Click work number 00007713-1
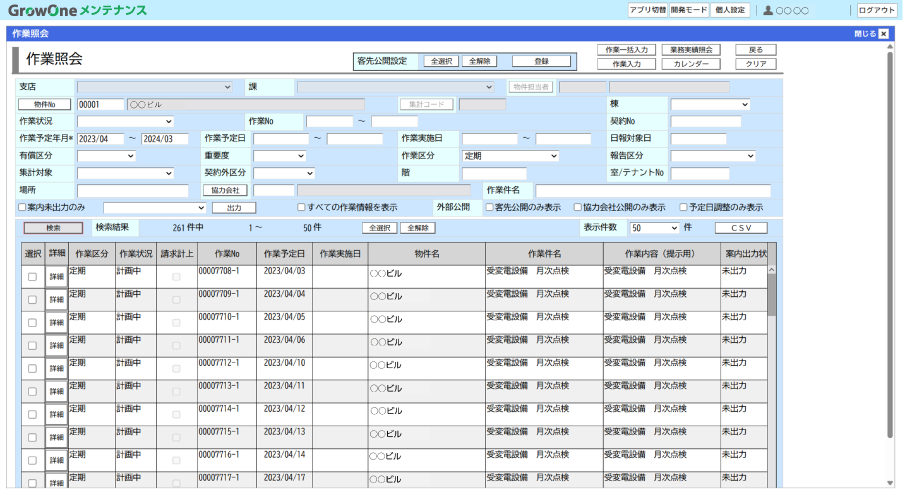The image size is (903, 495). pos(219,386)
